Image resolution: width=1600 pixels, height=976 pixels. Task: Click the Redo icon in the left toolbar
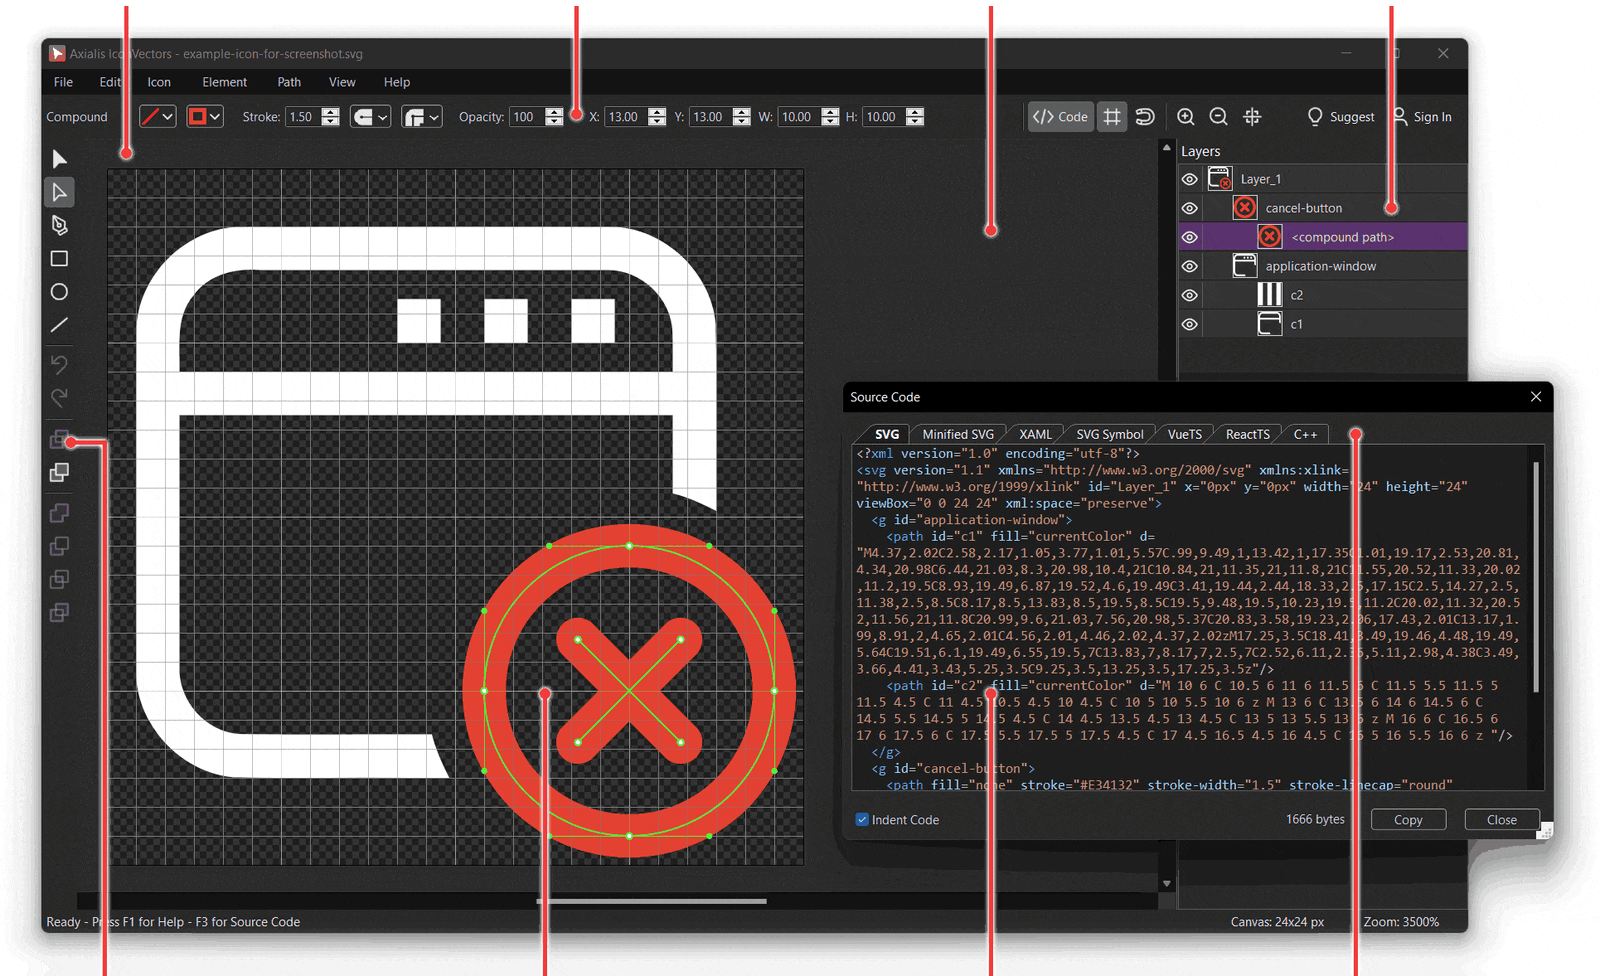pos(59,397)
